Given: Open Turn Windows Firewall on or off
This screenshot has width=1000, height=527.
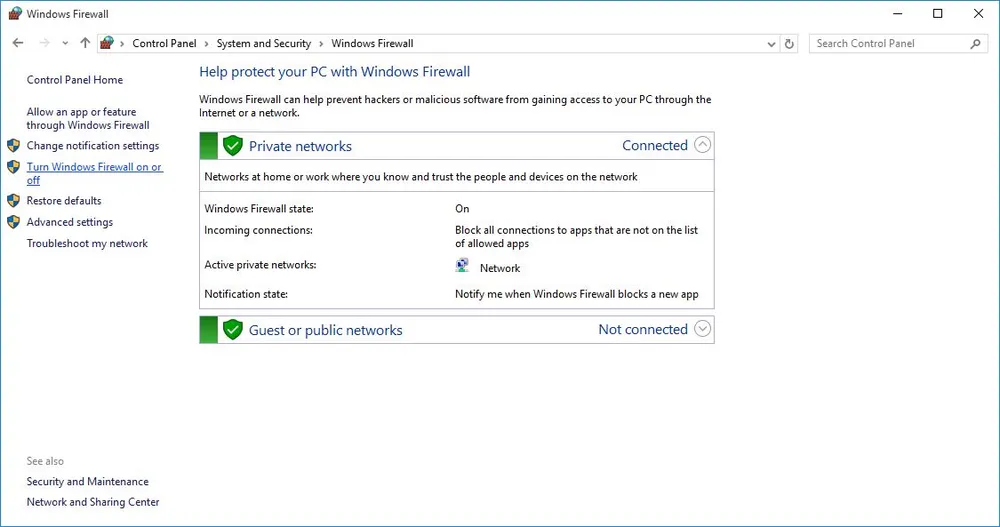Looking at the screenshot, I should click(x=94, y=168).
